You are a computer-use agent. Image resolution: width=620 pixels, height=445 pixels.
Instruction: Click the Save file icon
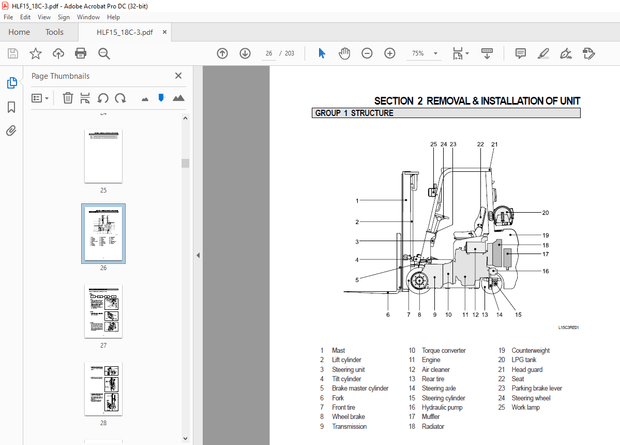point(13,53)
